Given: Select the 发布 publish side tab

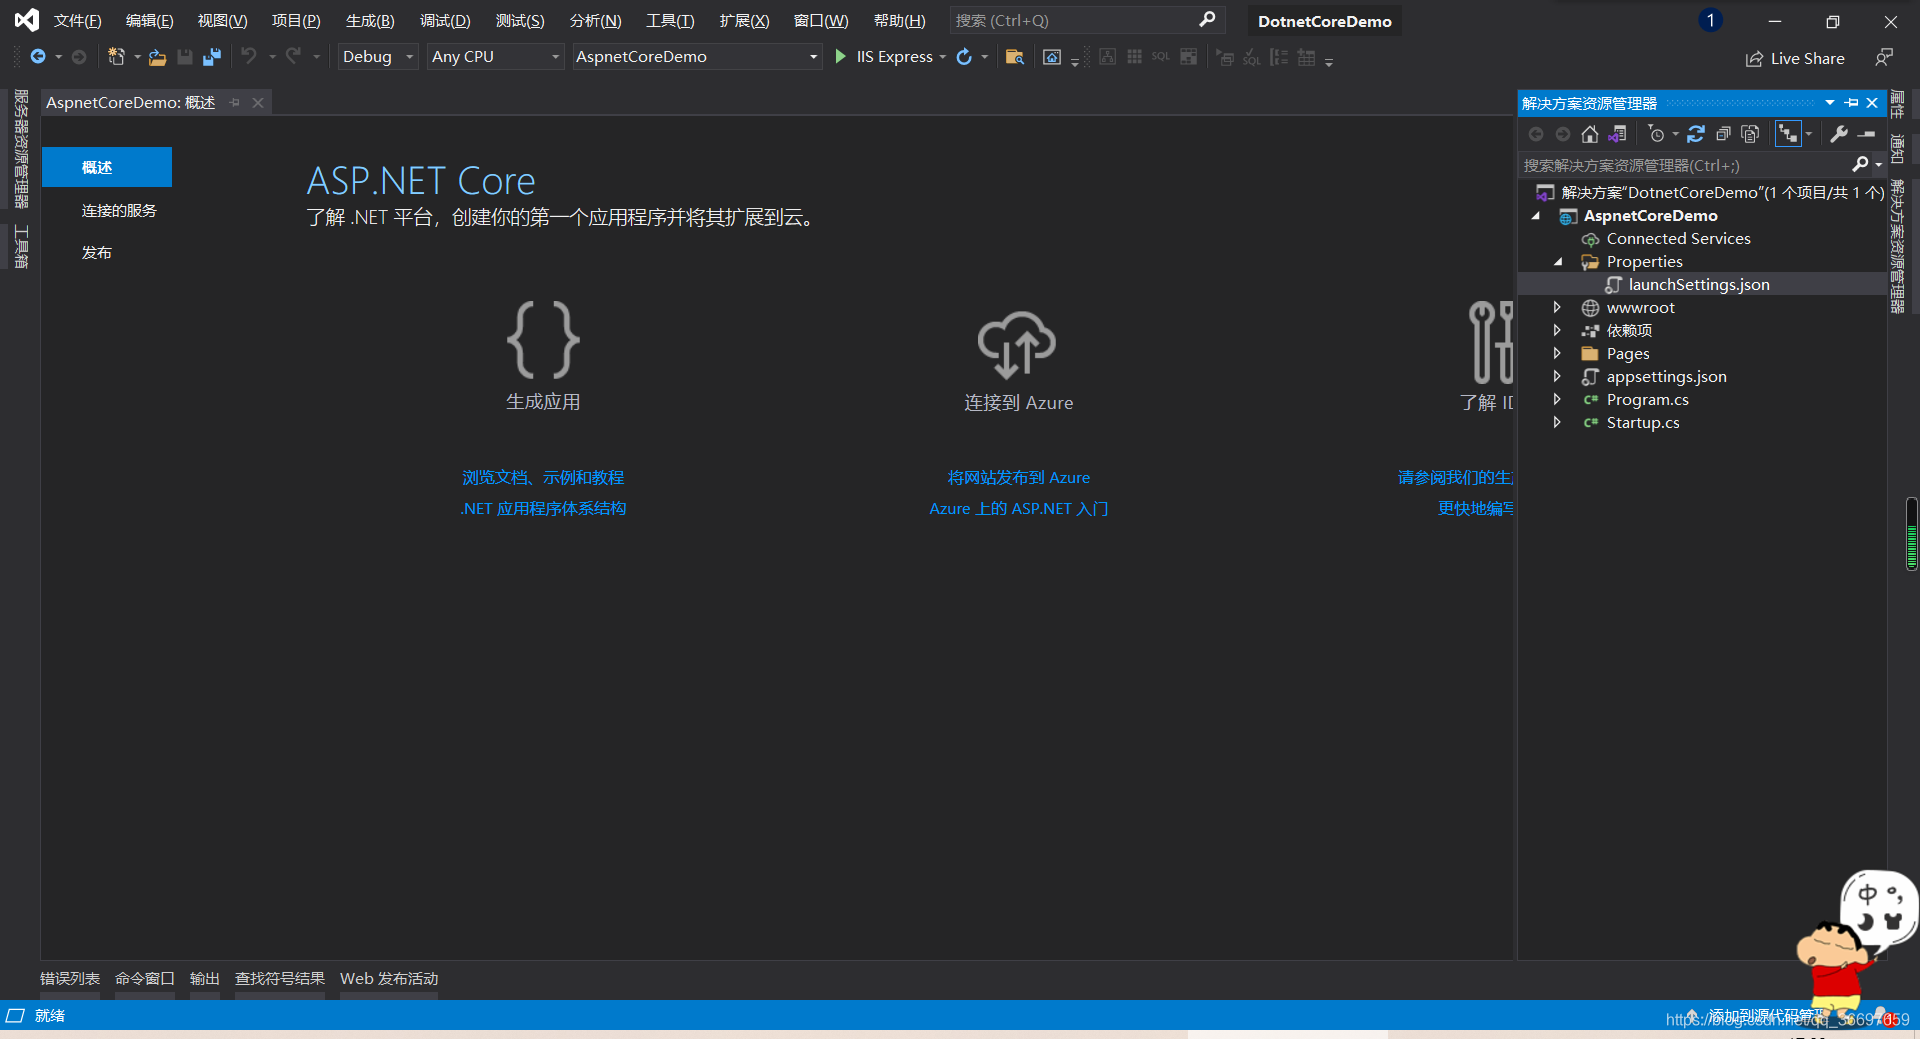Looking at the screenshot, I should [97, 253].
